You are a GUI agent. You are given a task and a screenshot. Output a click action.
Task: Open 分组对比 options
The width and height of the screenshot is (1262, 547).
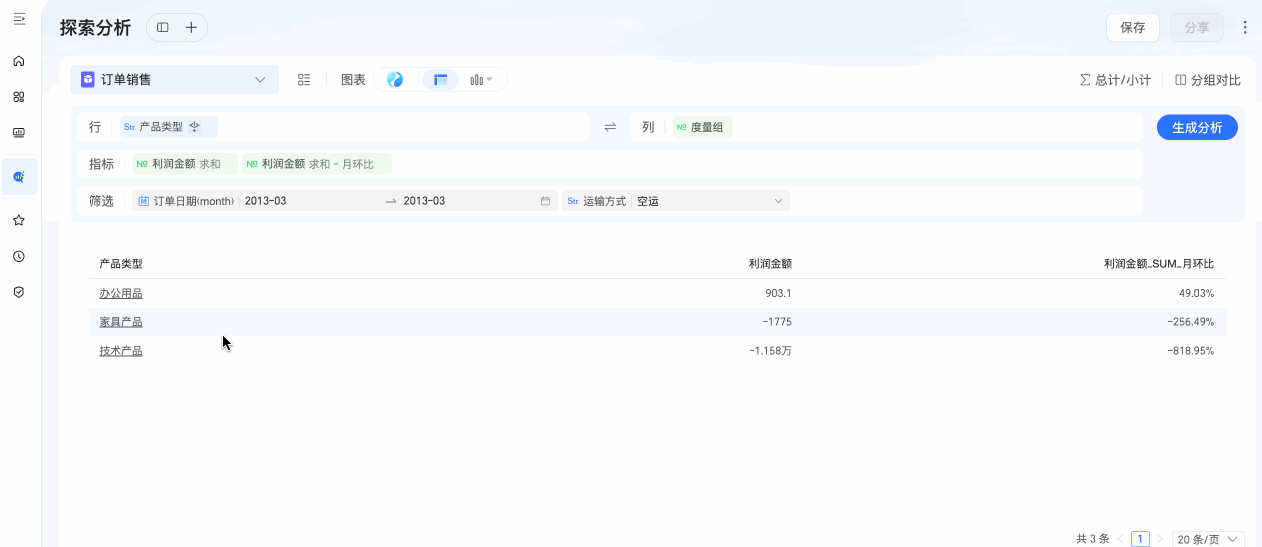point(1208,80)
